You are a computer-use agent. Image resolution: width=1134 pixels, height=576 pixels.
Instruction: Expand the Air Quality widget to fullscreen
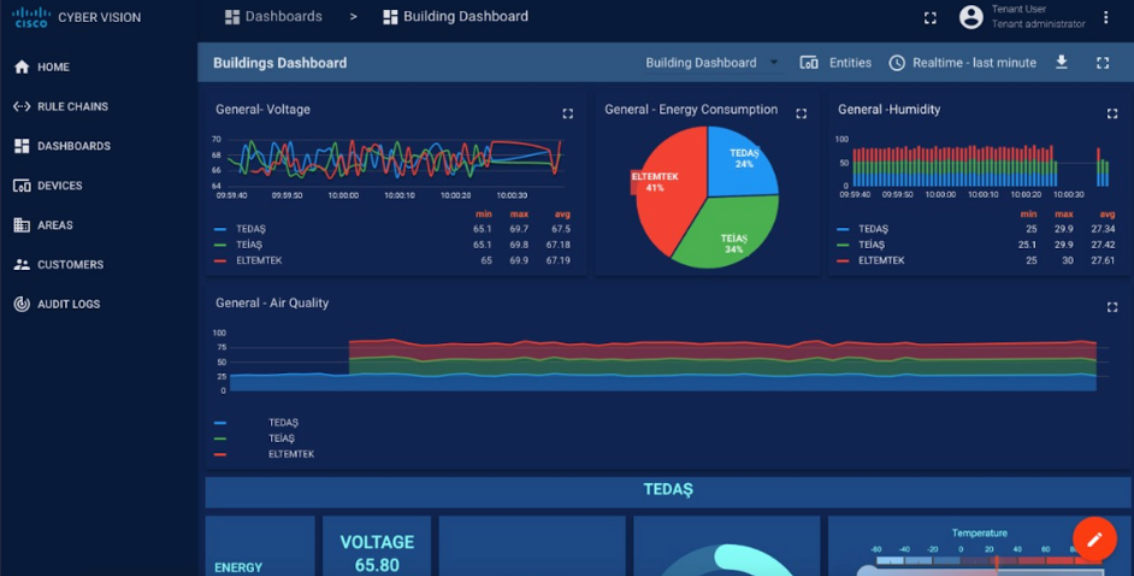coord(1112,307)
